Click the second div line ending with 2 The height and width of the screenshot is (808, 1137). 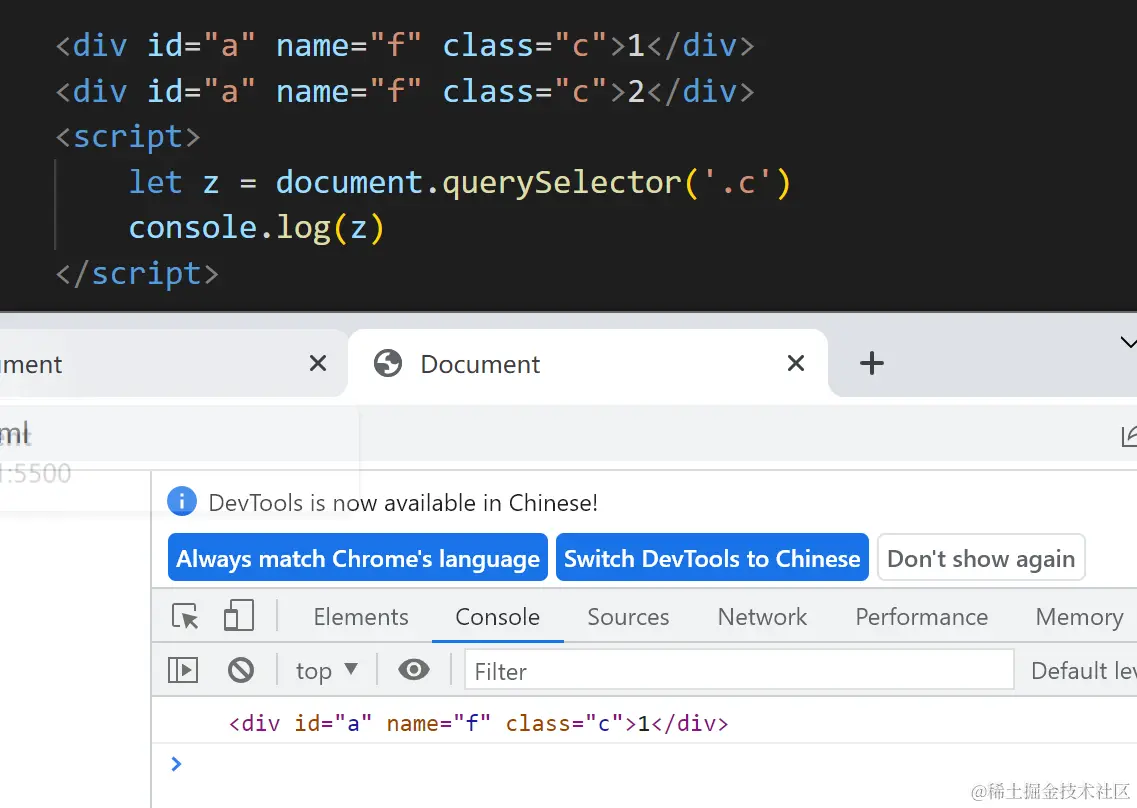(x=405, y=92)
